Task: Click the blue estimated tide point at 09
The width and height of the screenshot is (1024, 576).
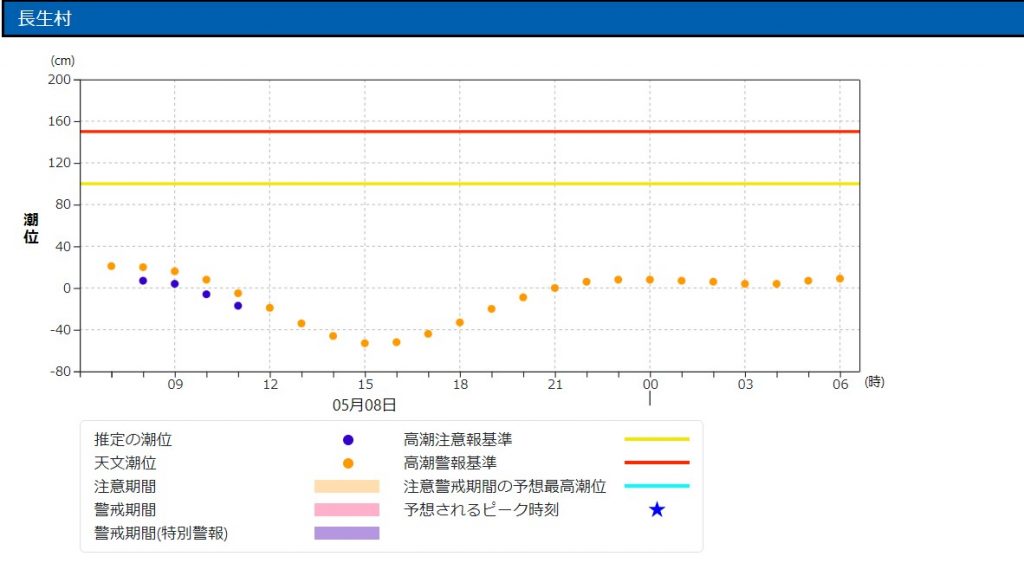Action: pos(174,284)
